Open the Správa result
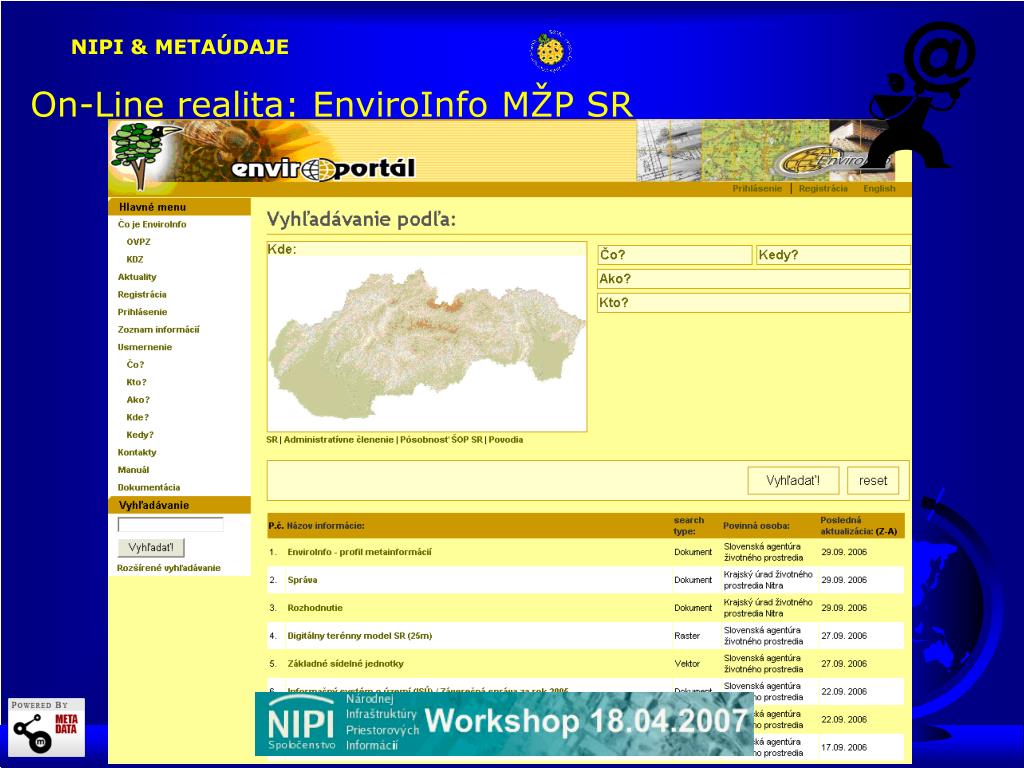1024x768 pixels. click(302, 580)
